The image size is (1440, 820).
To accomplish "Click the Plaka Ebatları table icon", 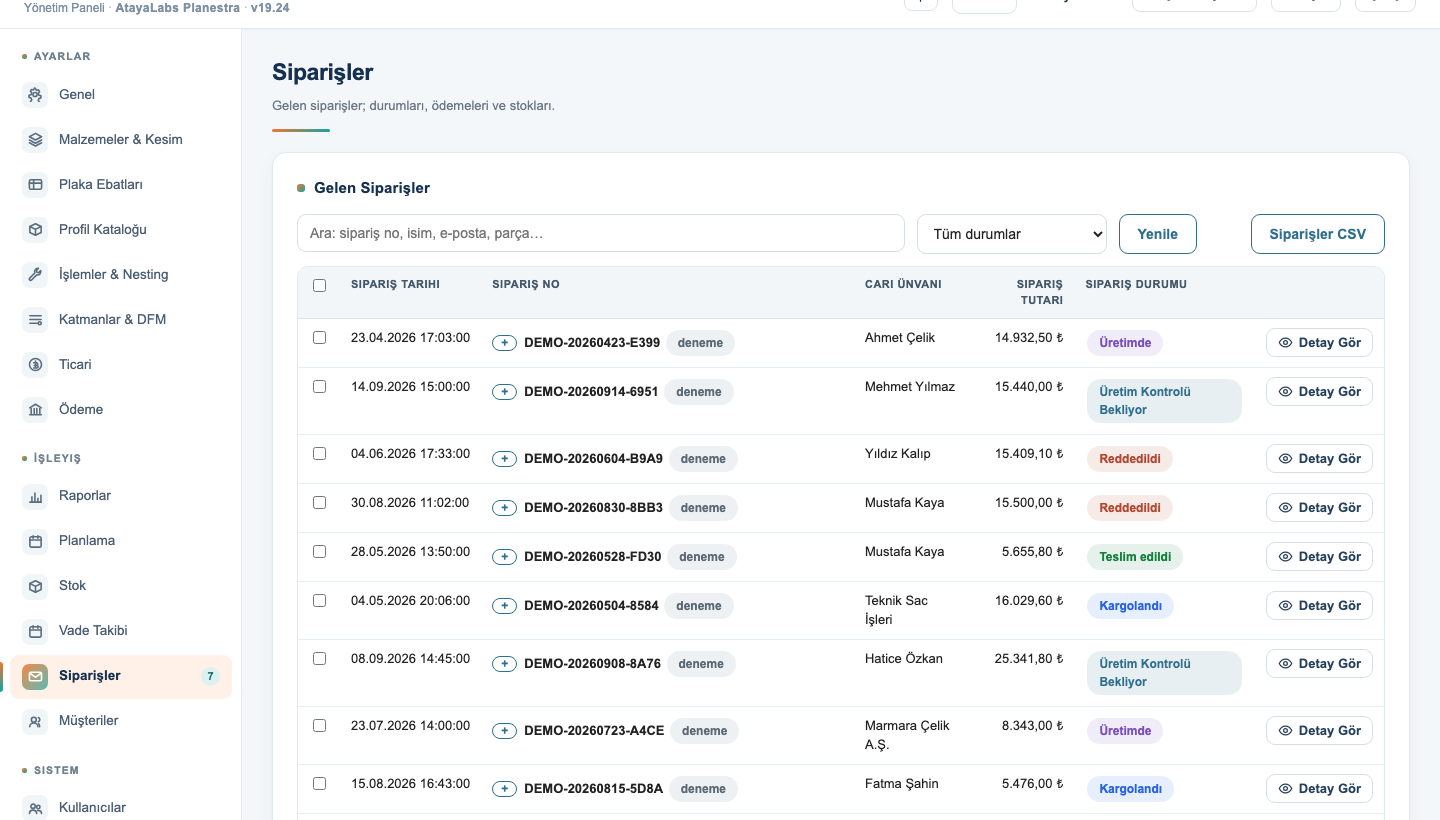I will [35, 185].
